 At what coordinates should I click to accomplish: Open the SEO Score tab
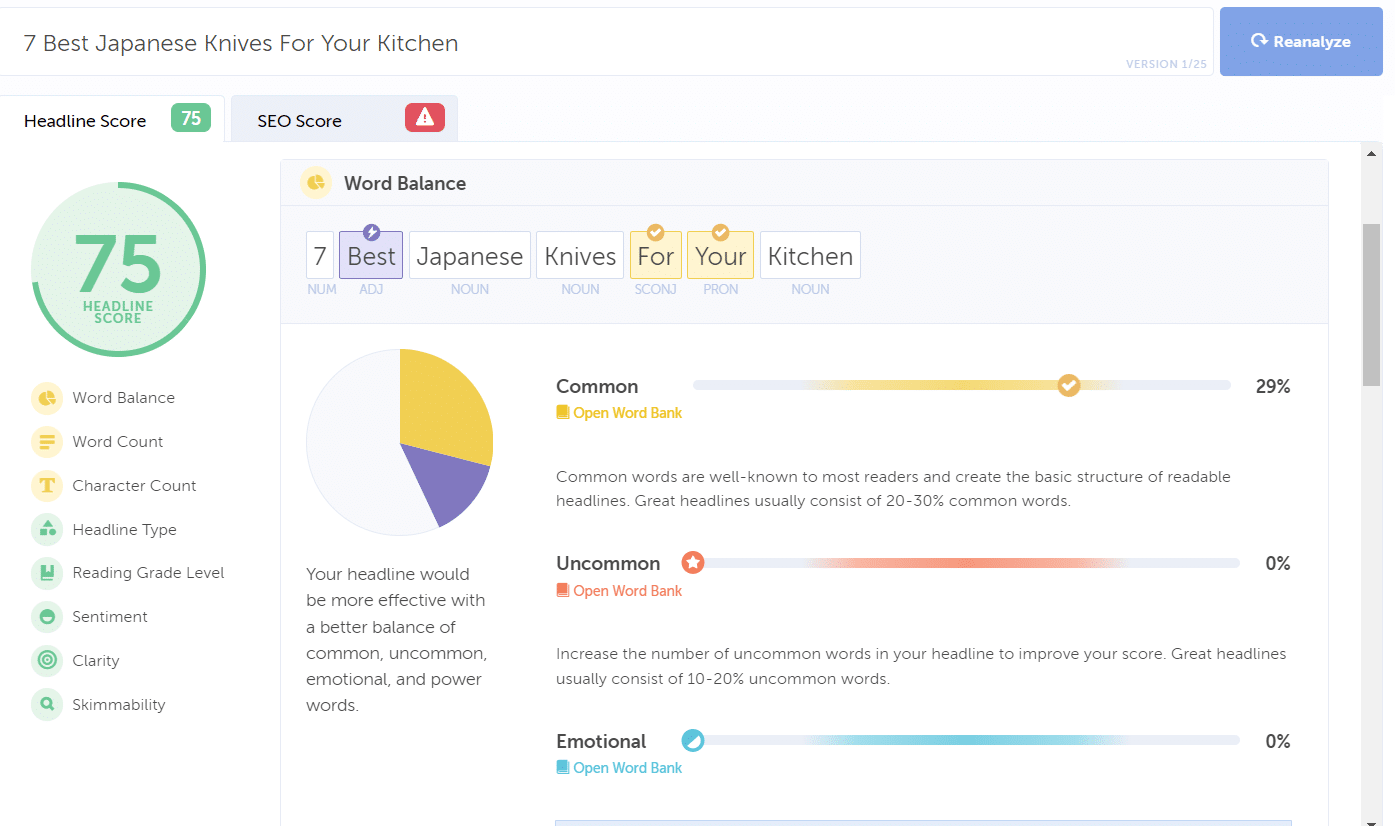[300, 121]
